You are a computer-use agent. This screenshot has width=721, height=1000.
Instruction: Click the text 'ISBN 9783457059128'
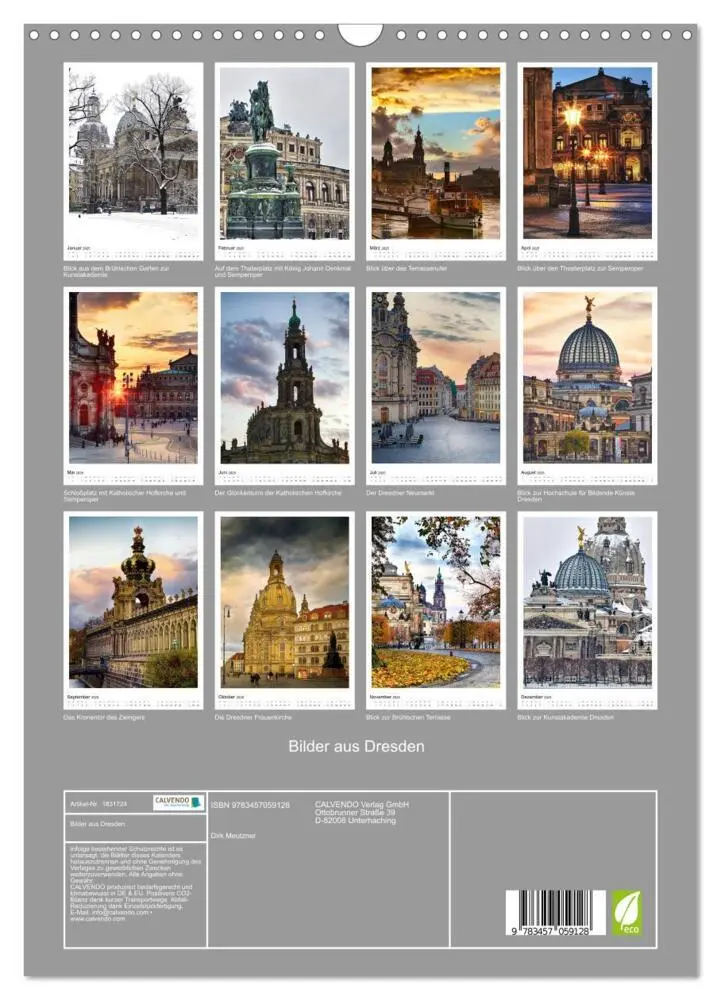250,805
